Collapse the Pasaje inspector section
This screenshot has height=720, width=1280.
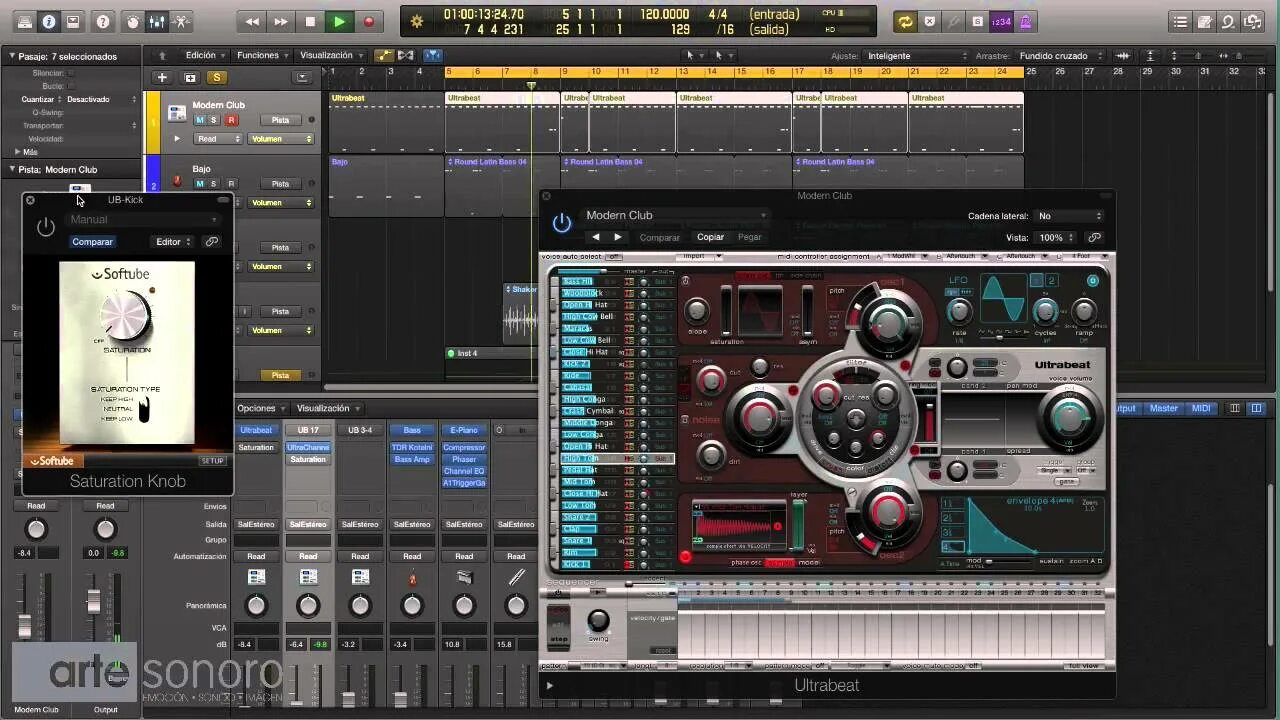pyautogui.click(x=12, y=56)
